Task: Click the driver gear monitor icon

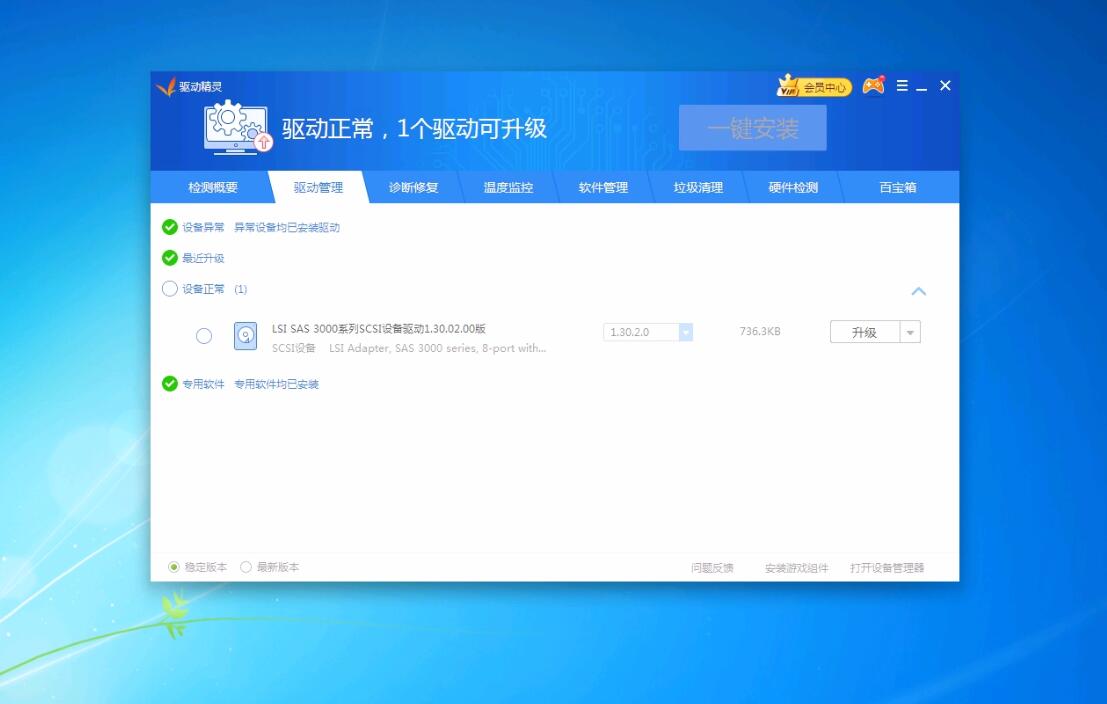Action: point(237,126)
